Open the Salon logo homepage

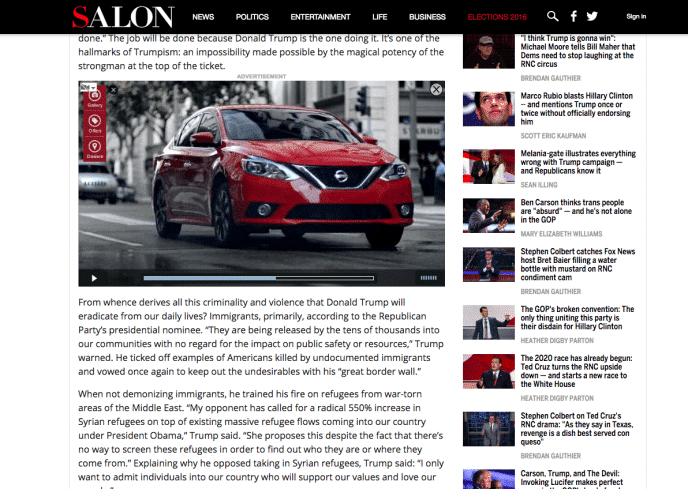point(123,17)
